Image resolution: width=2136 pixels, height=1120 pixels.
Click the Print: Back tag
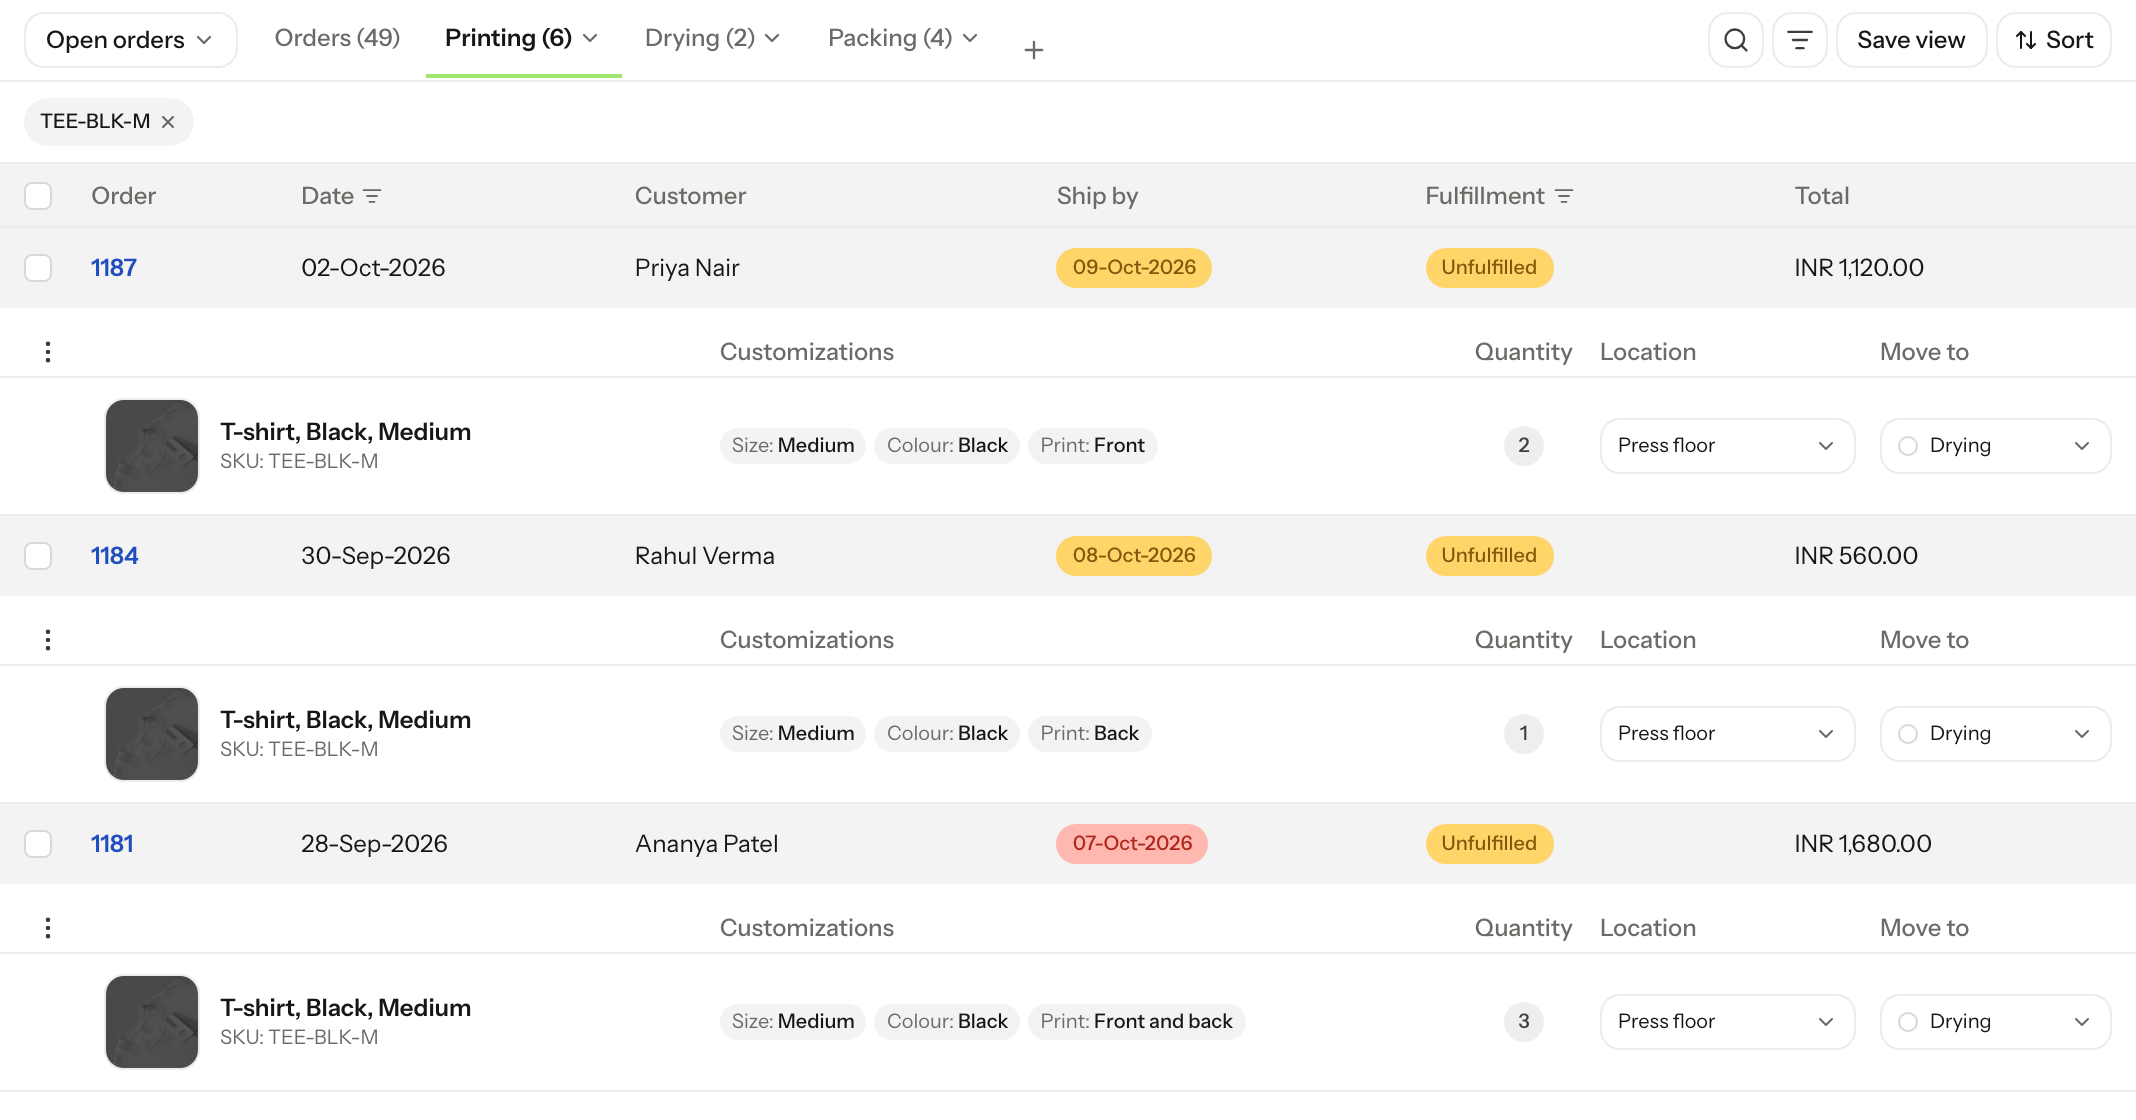(x=1089, y=734)
